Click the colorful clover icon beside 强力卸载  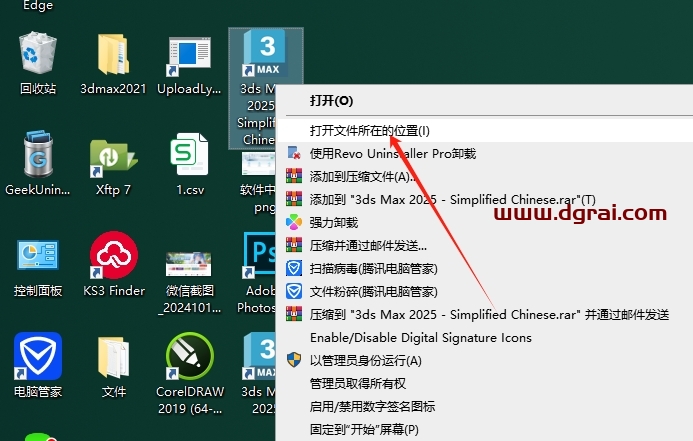click(x=294, y=222)
